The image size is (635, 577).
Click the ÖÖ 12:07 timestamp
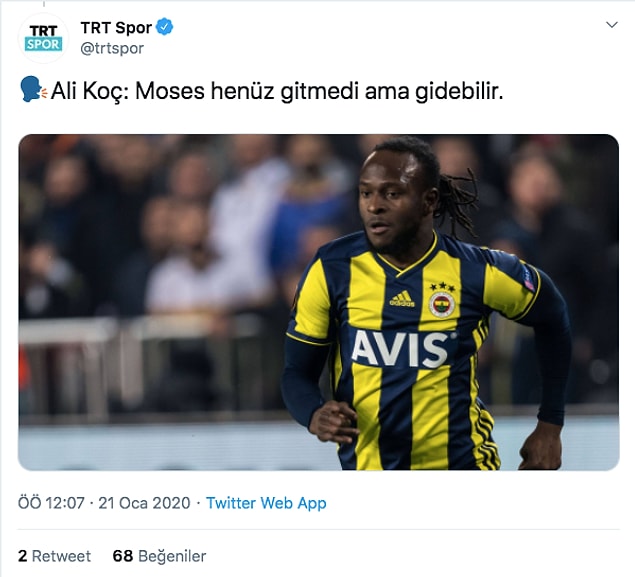[51, 503]
